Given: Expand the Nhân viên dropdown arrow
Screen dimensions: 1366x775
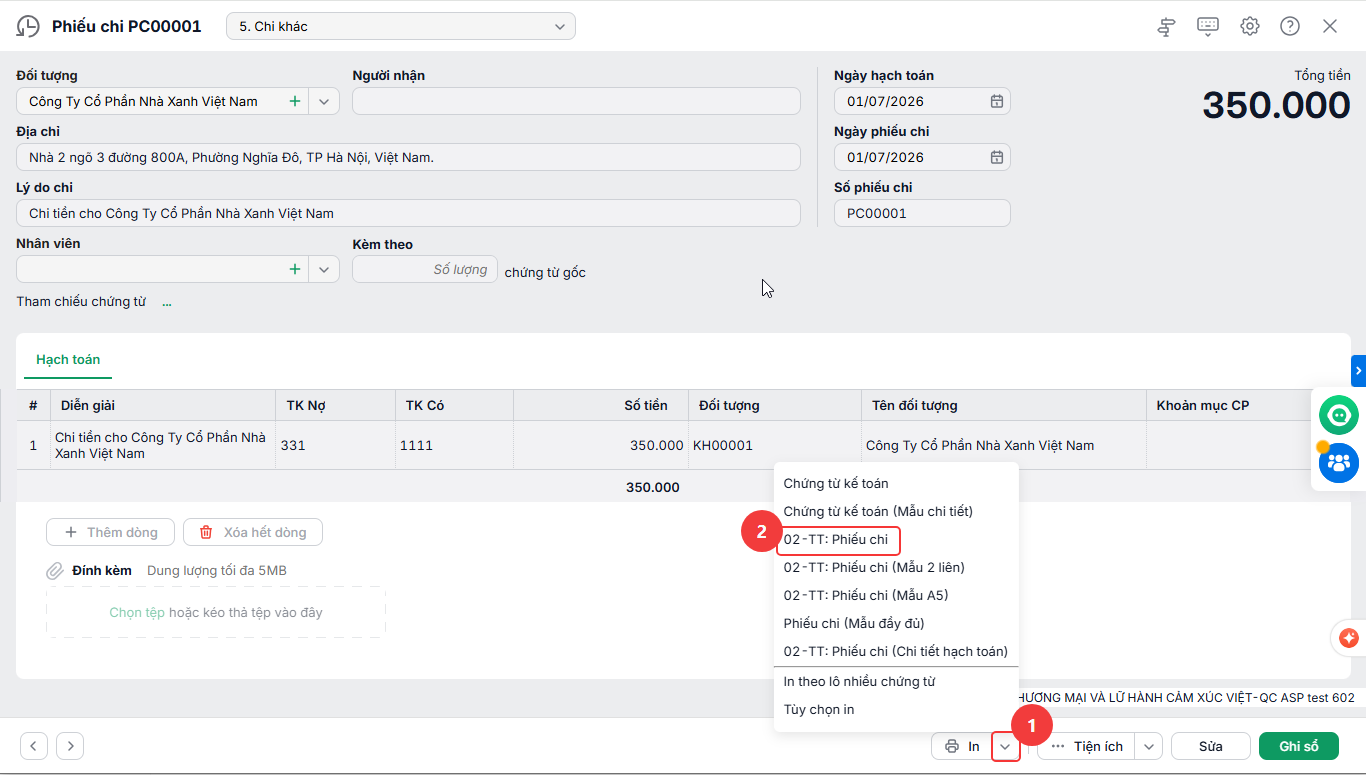Looking at the screenshot, I should [325, 269].
